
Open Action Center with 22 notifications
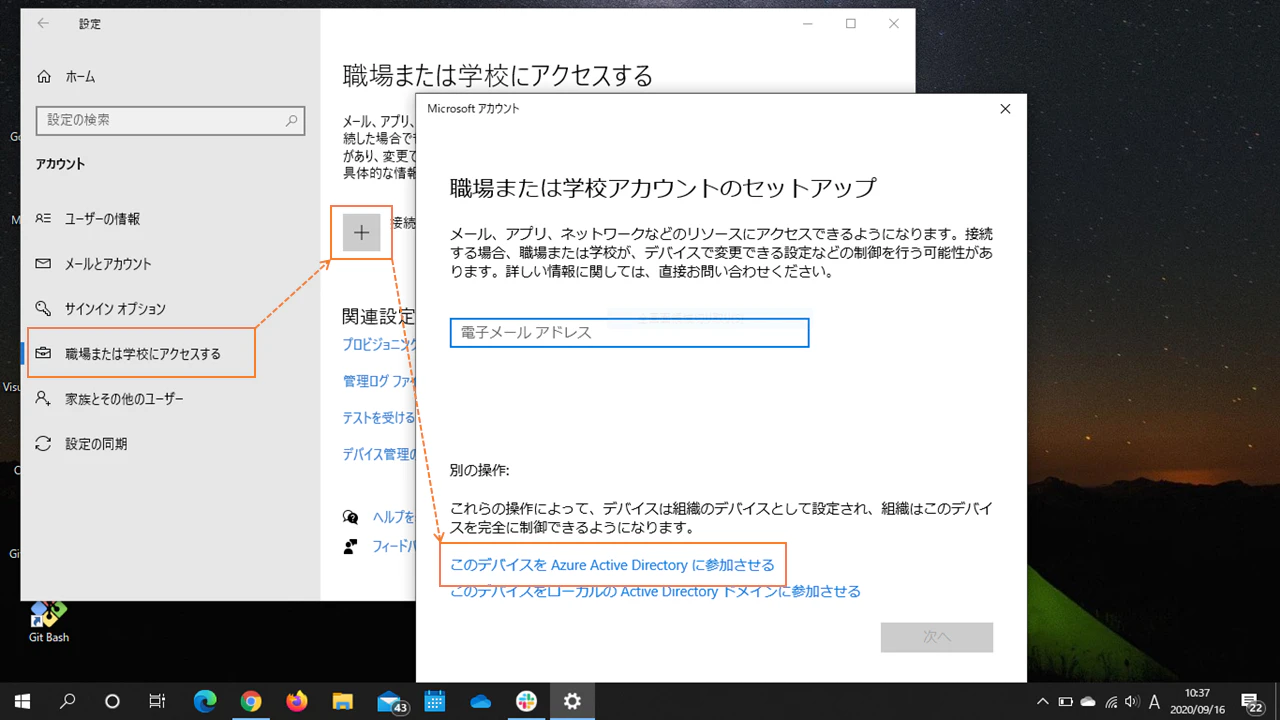(1250, 701)
